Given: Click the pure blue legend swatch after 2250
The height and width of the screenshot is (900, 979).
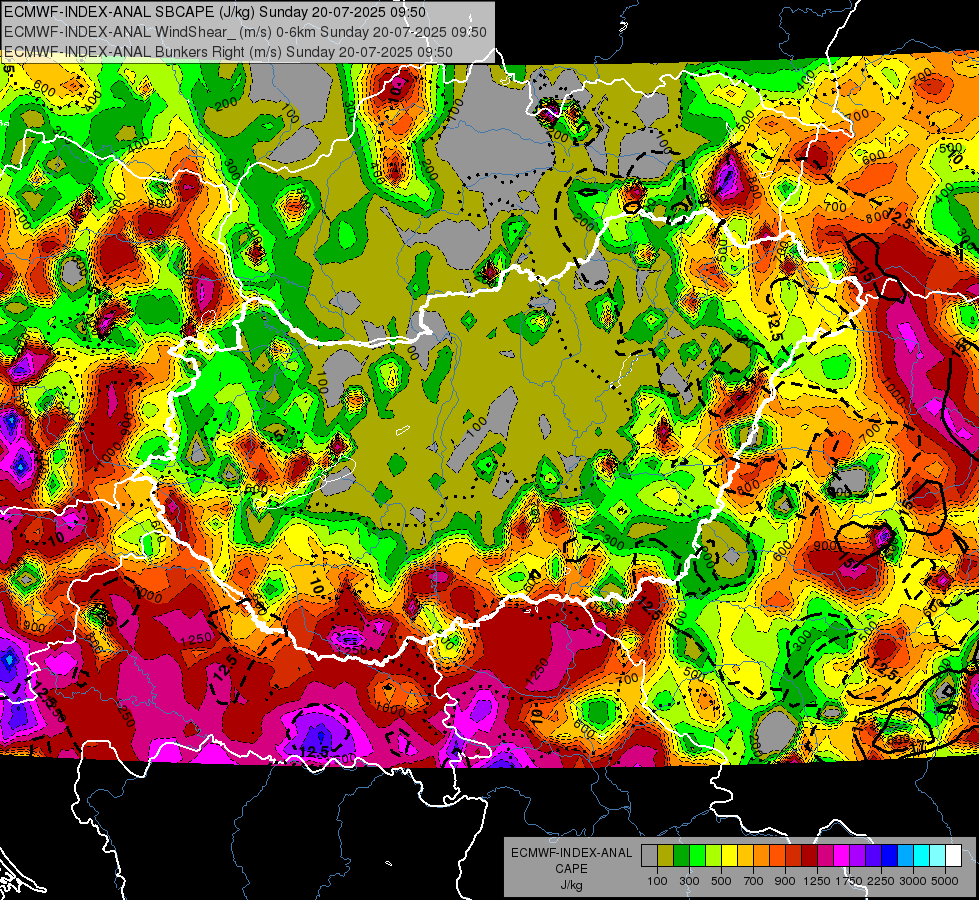Looking at the screenshot, I should [890, 856].
